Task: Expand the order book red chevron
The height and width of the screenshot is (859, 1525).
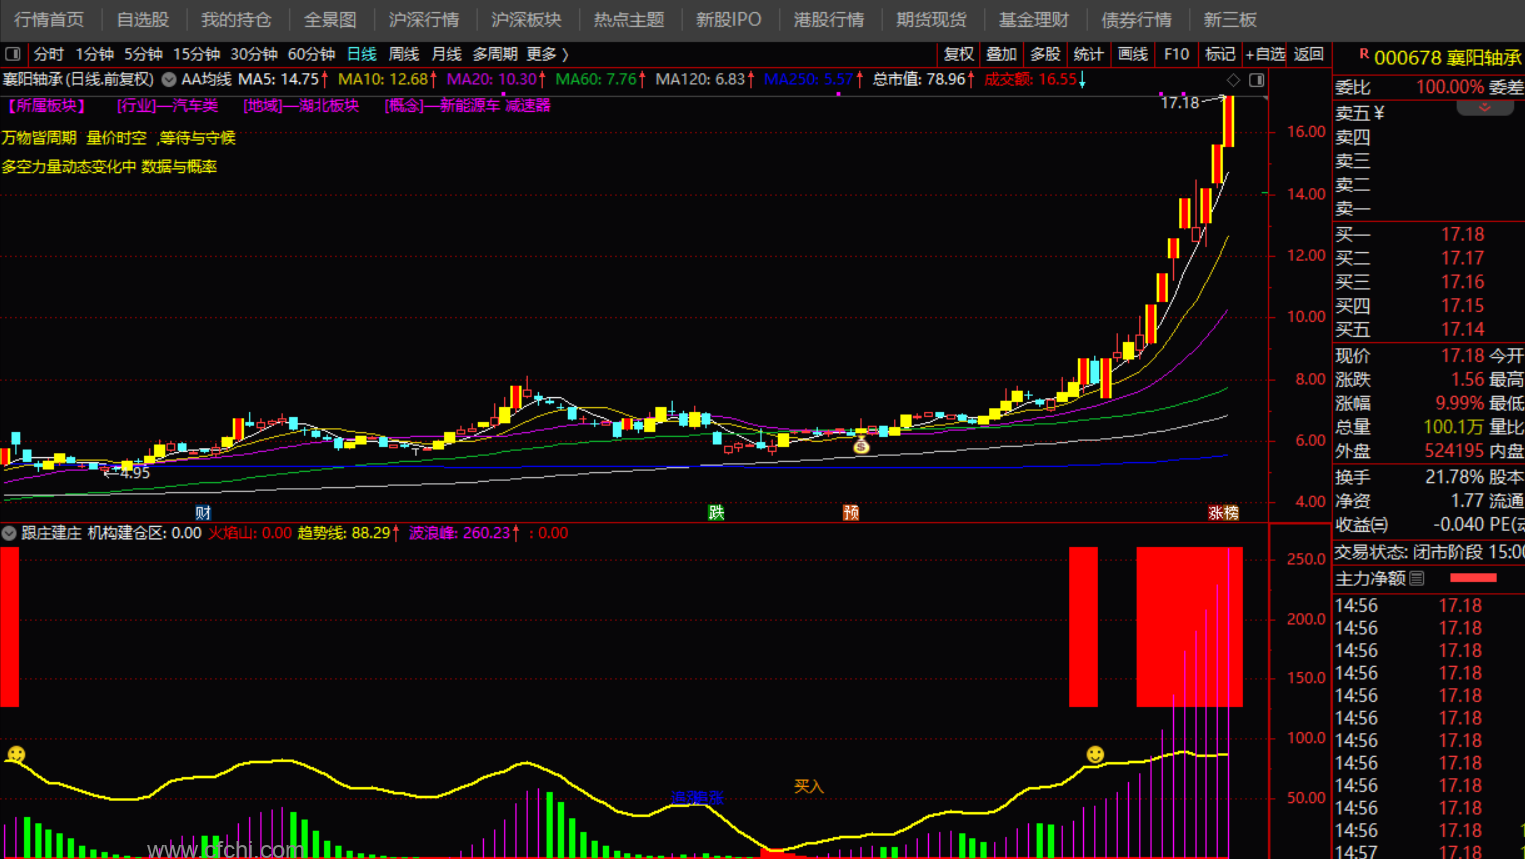Action: click(1485, 107)
